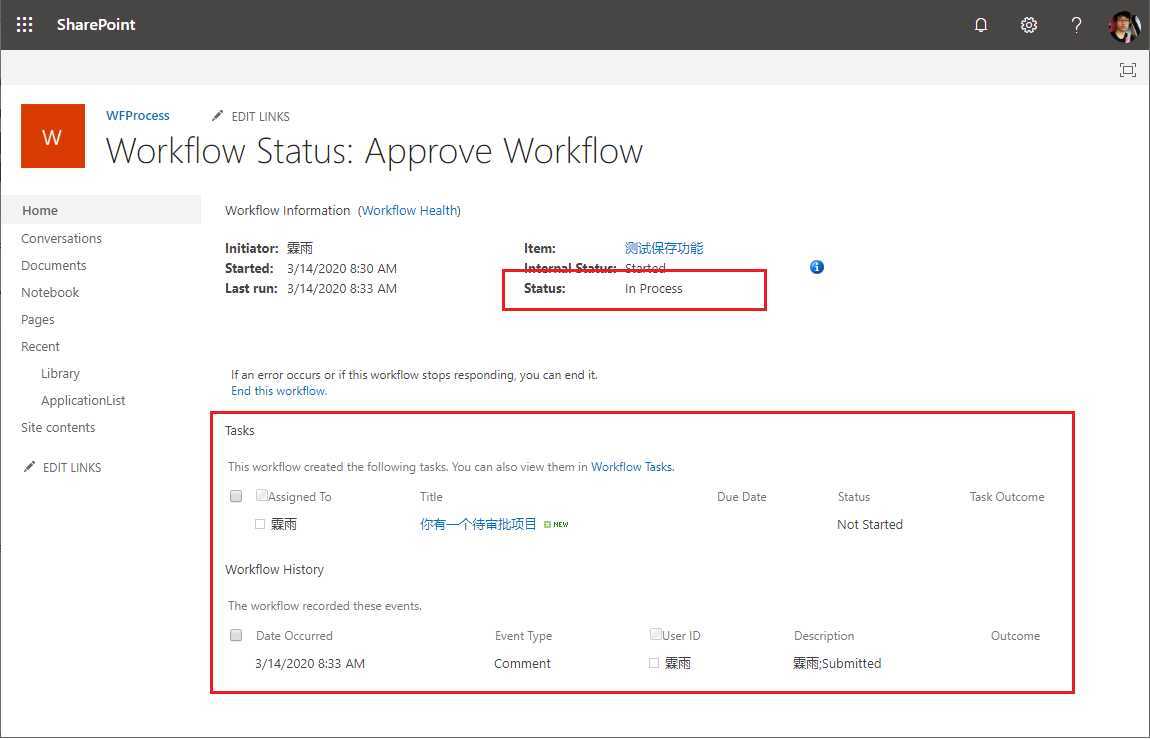The height and width of the screenshot is (739, 1150).
Task: Click the Not Started status cell
Action: [x=870, y=524]
